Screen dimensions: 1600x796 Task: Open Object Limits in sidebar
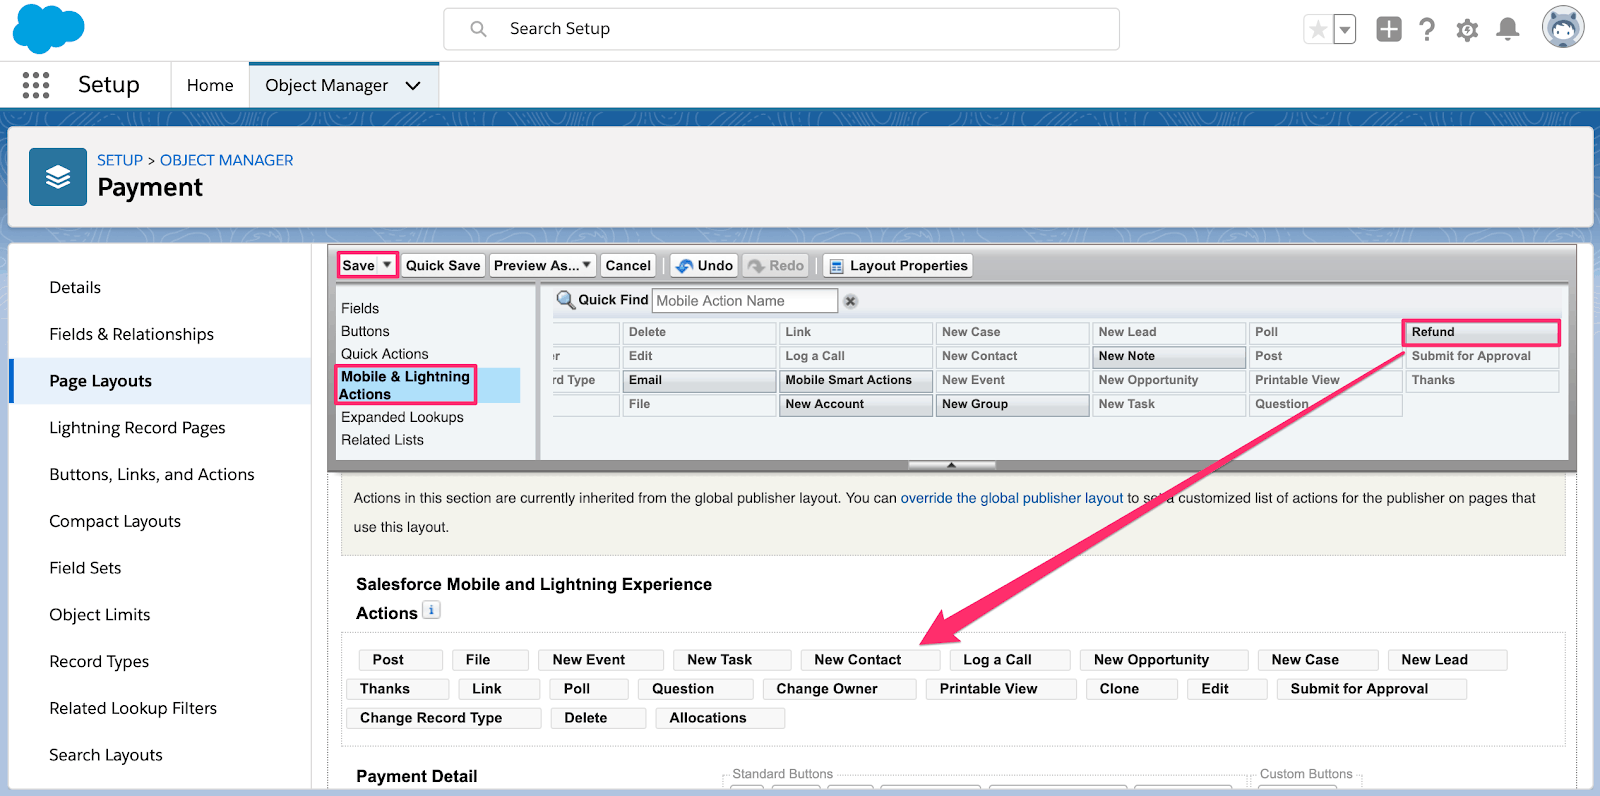pos(100,615)
